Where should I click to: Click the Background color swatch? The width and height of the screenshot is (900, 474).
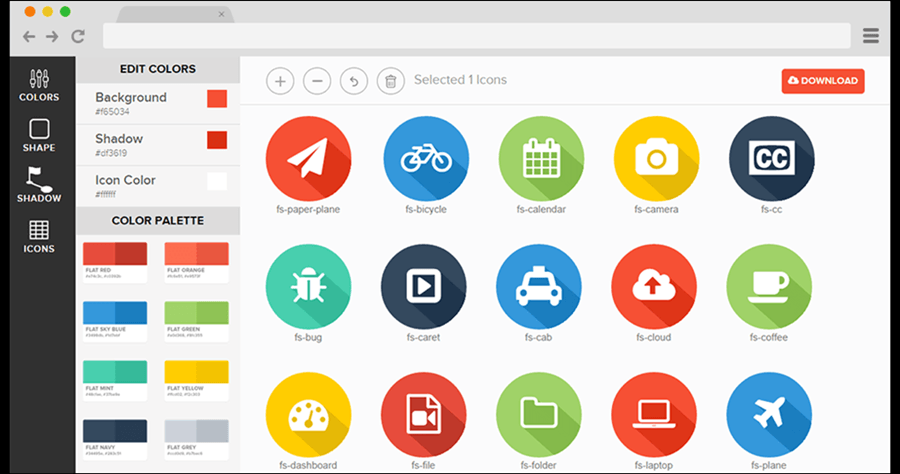click(x=217, y=99)
